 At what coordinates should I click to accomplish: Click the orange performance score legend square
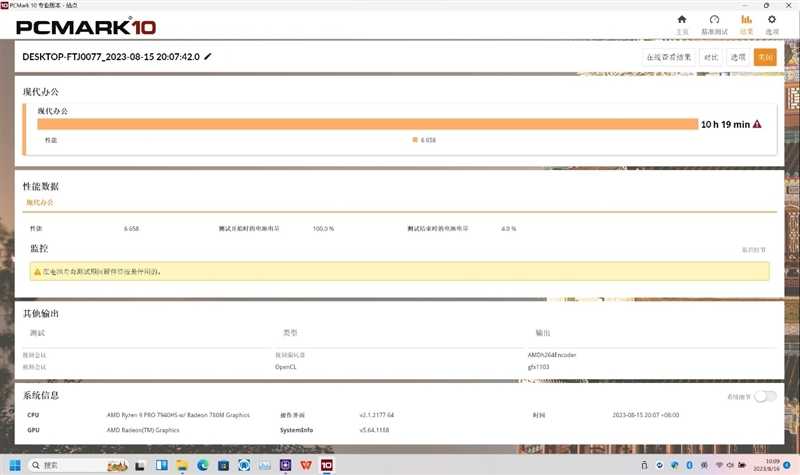coord(415,140)
